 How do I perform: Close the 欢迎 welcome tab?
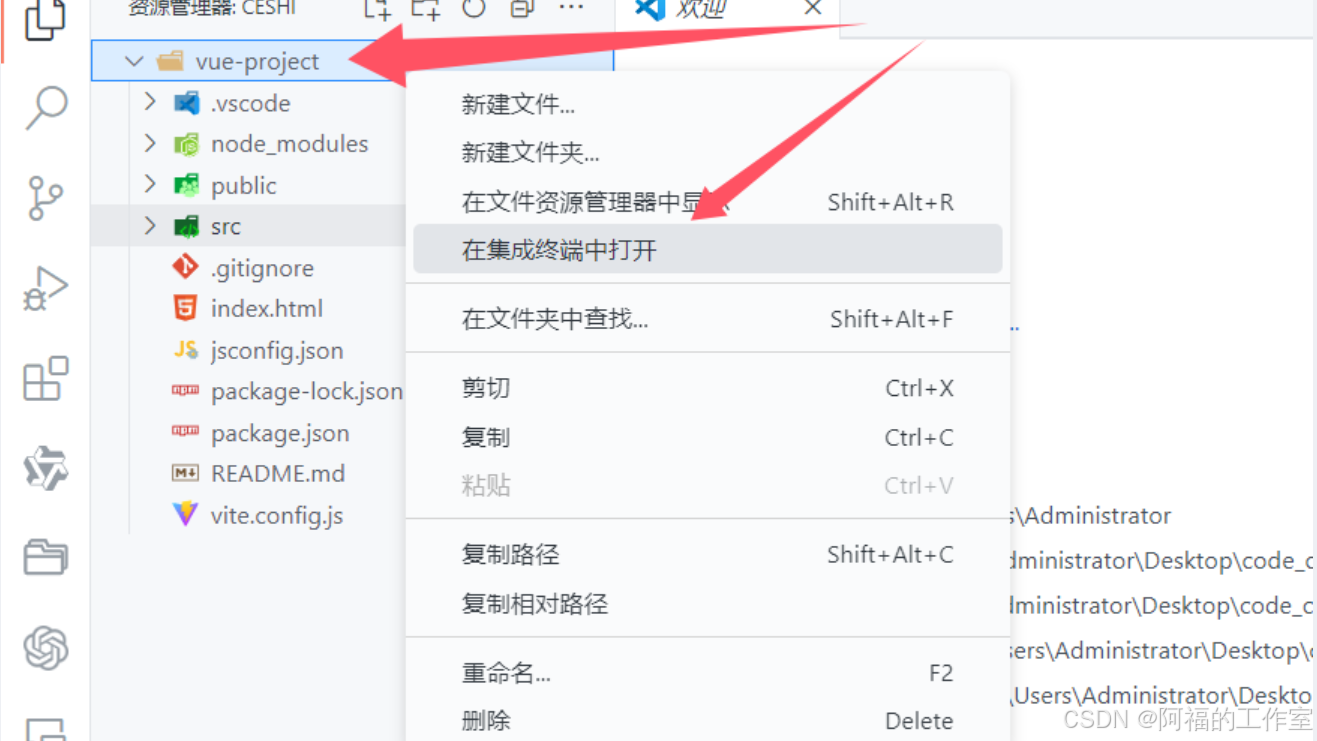tap(813, 8)
